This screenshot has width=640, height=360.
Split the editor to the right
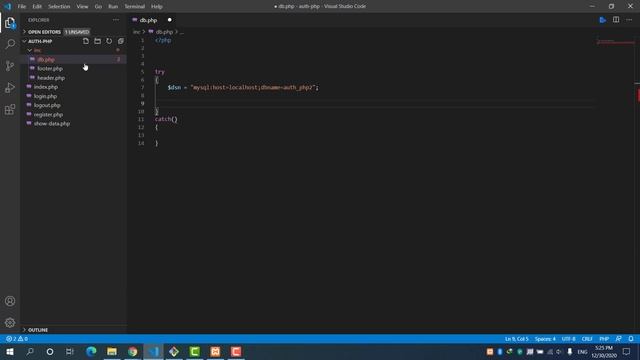point(616,20)
